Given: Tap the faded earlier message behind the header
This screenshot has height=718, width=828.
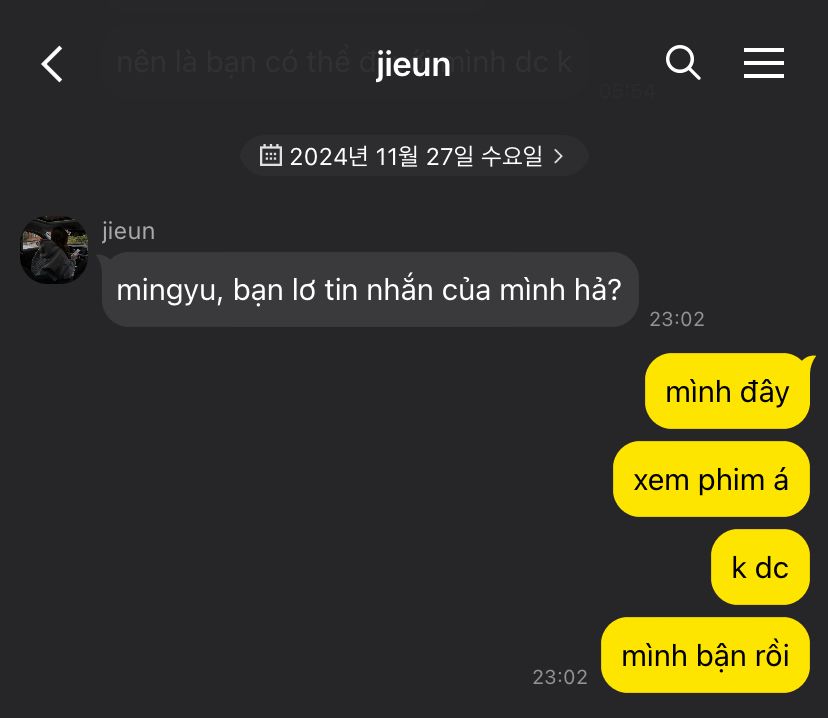Looking at the screenshot, I should pyautogui.click(x=345, y=62).
